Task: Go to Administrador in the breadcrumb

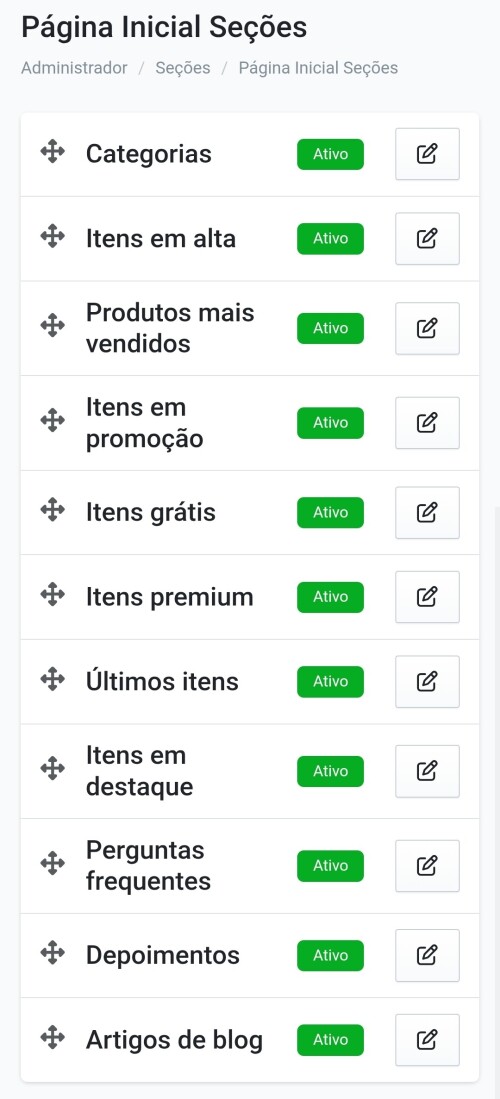Action: coord(74,68)
